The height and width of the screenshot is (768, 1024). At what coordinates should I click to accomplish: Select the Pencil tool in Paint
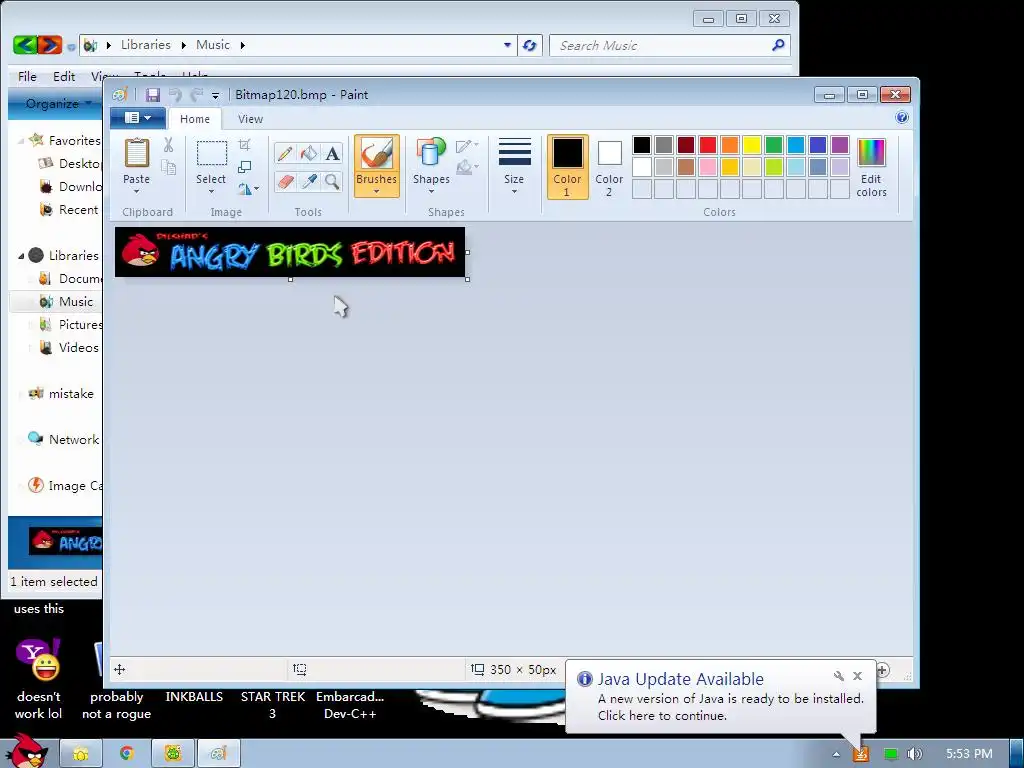285,153
